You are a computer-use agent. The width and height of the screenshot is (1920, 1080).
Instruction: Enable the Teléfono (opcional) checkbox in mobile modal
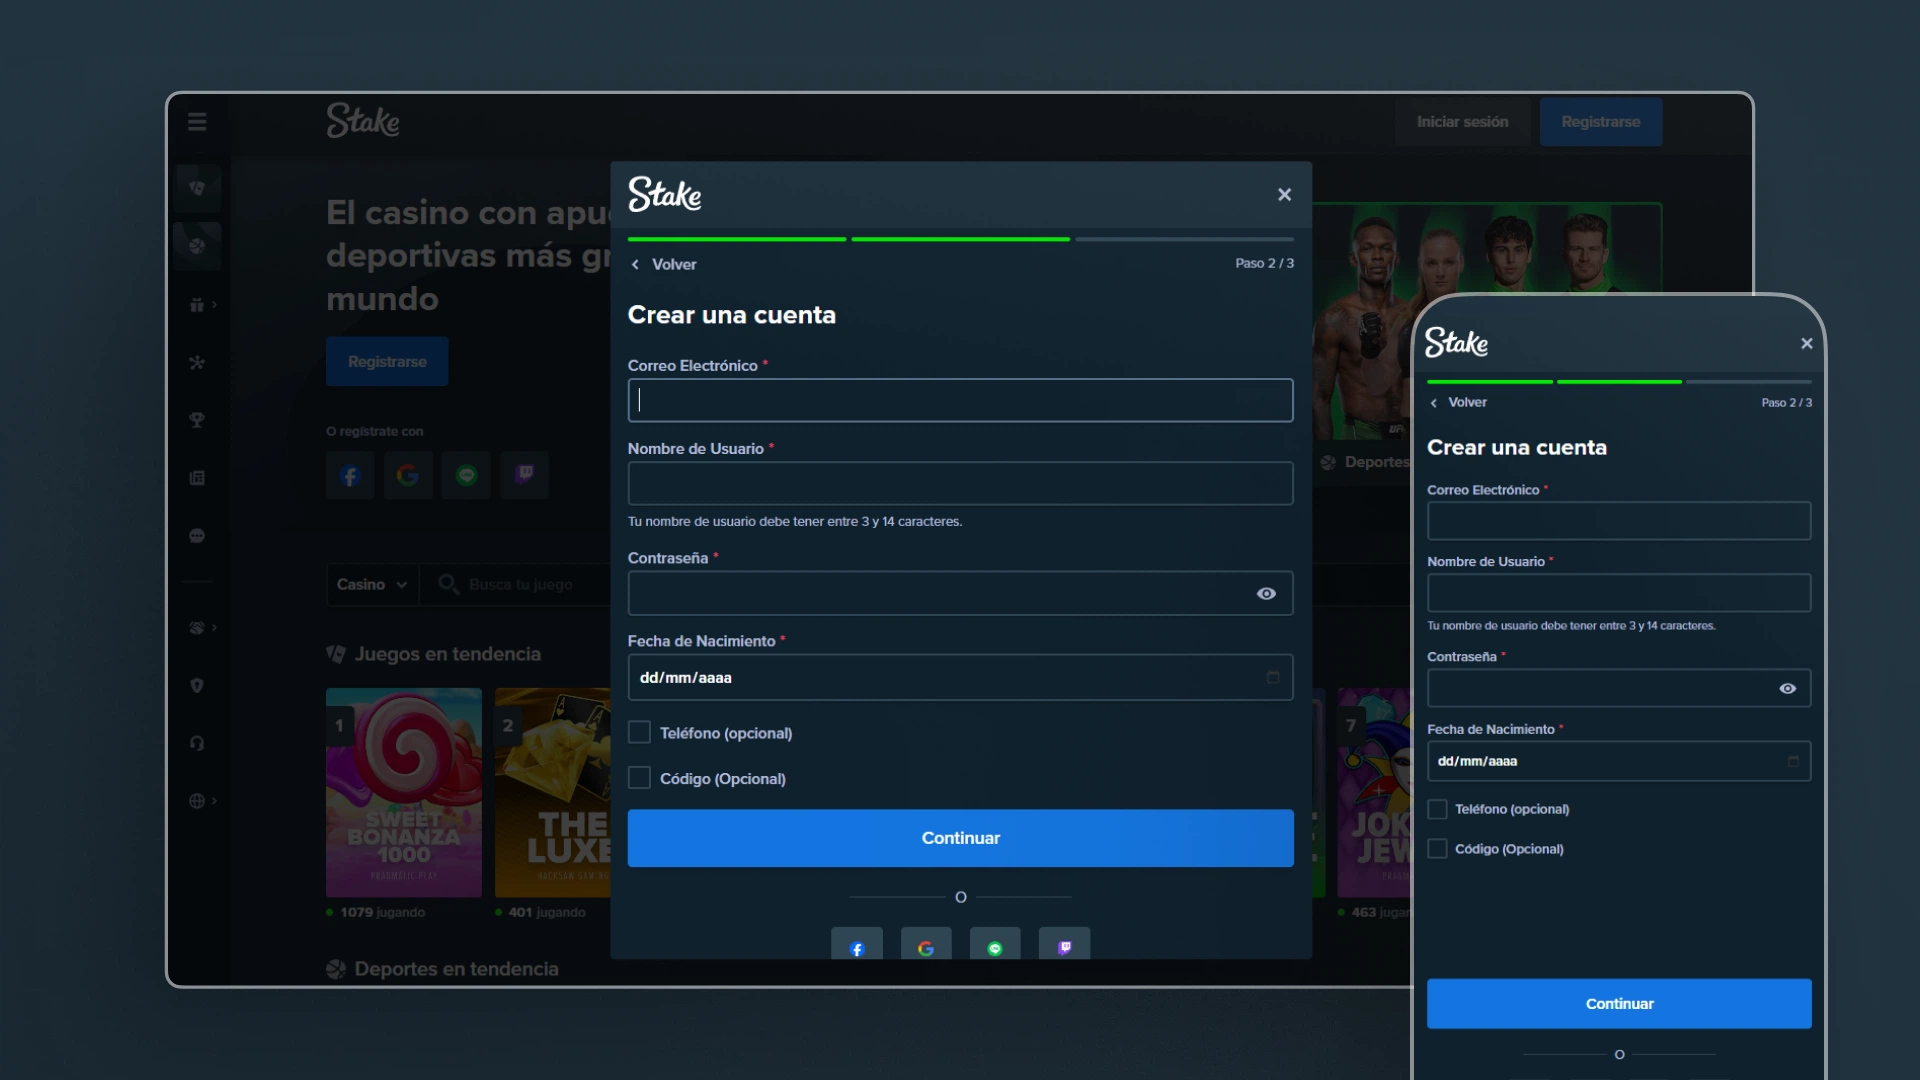point(1437,809)
